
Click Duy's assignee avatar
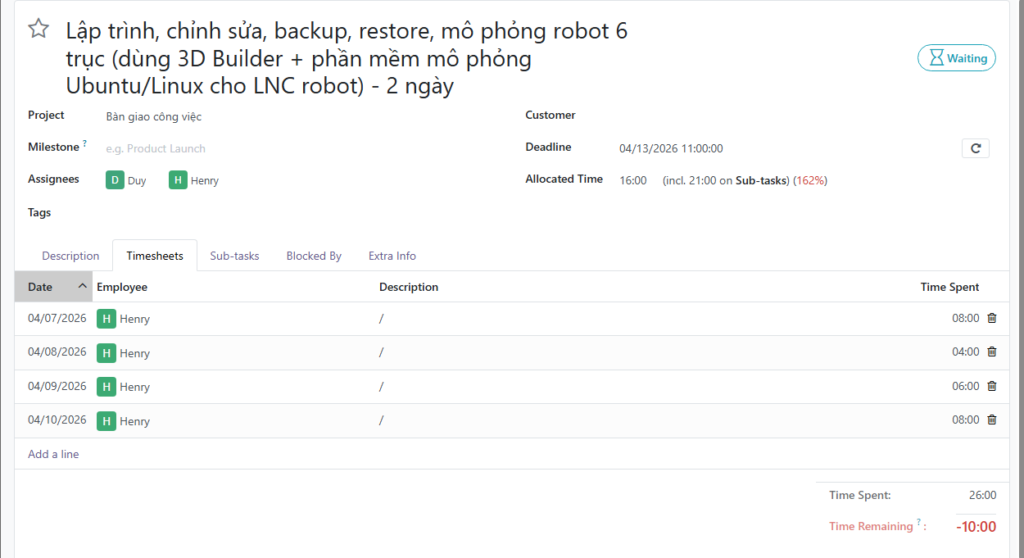115,180
